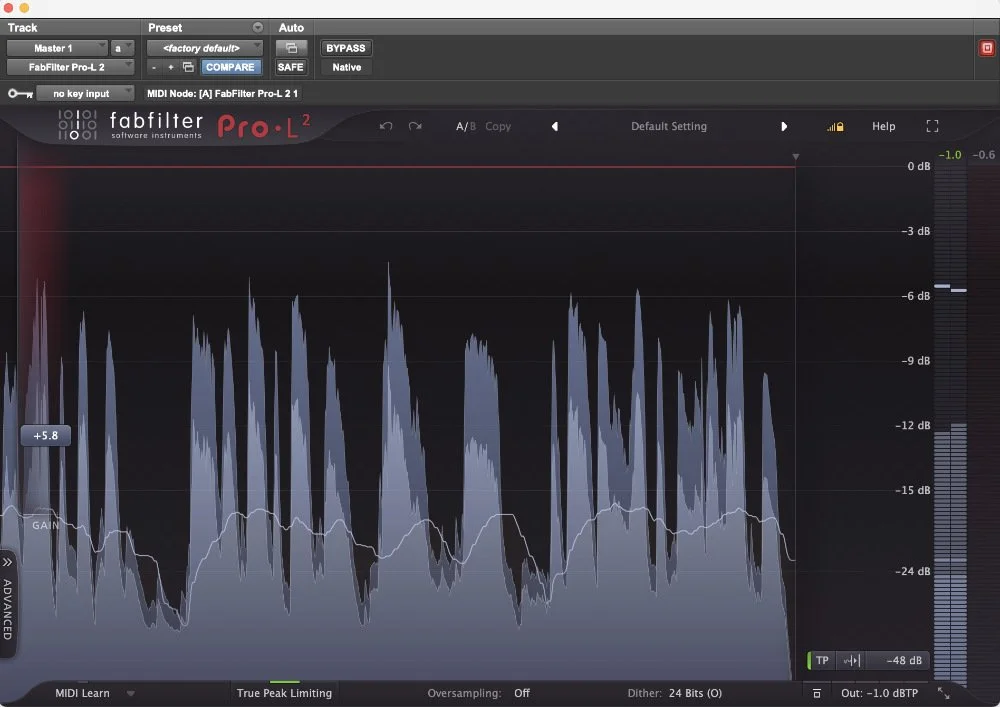Screen dimensions: 1000x707
Task: Click the yellow minimize window dot
Action: pos(24,8)
